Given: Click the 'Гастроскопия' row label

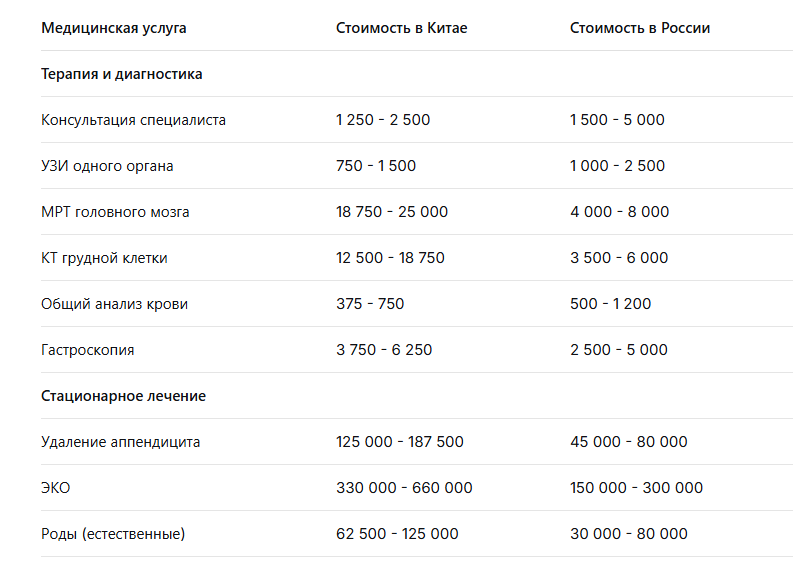Looking at the screenshot, I should coord(88,350).
